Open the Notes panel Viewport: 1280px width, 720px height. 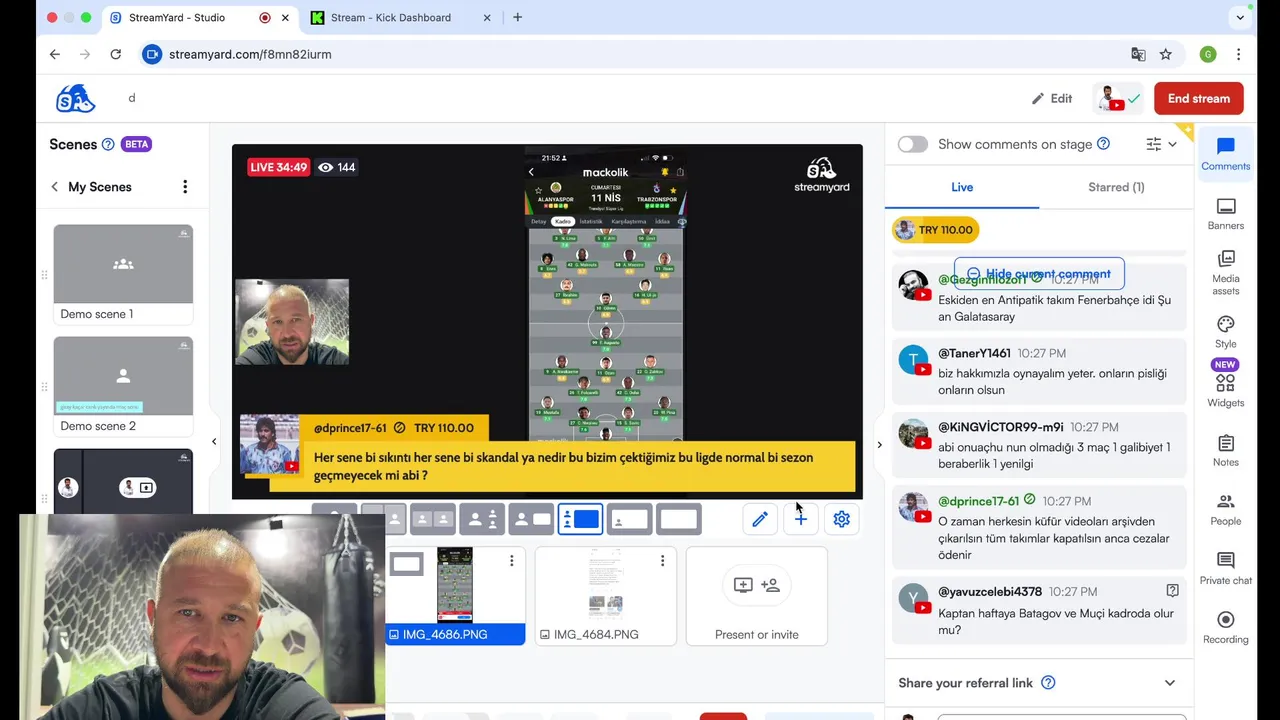(1226, 450)
